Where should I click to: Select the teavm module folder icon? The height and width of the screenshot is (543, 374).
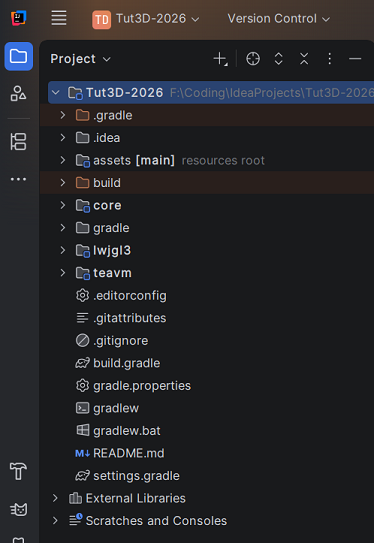(x=83, y=273)
